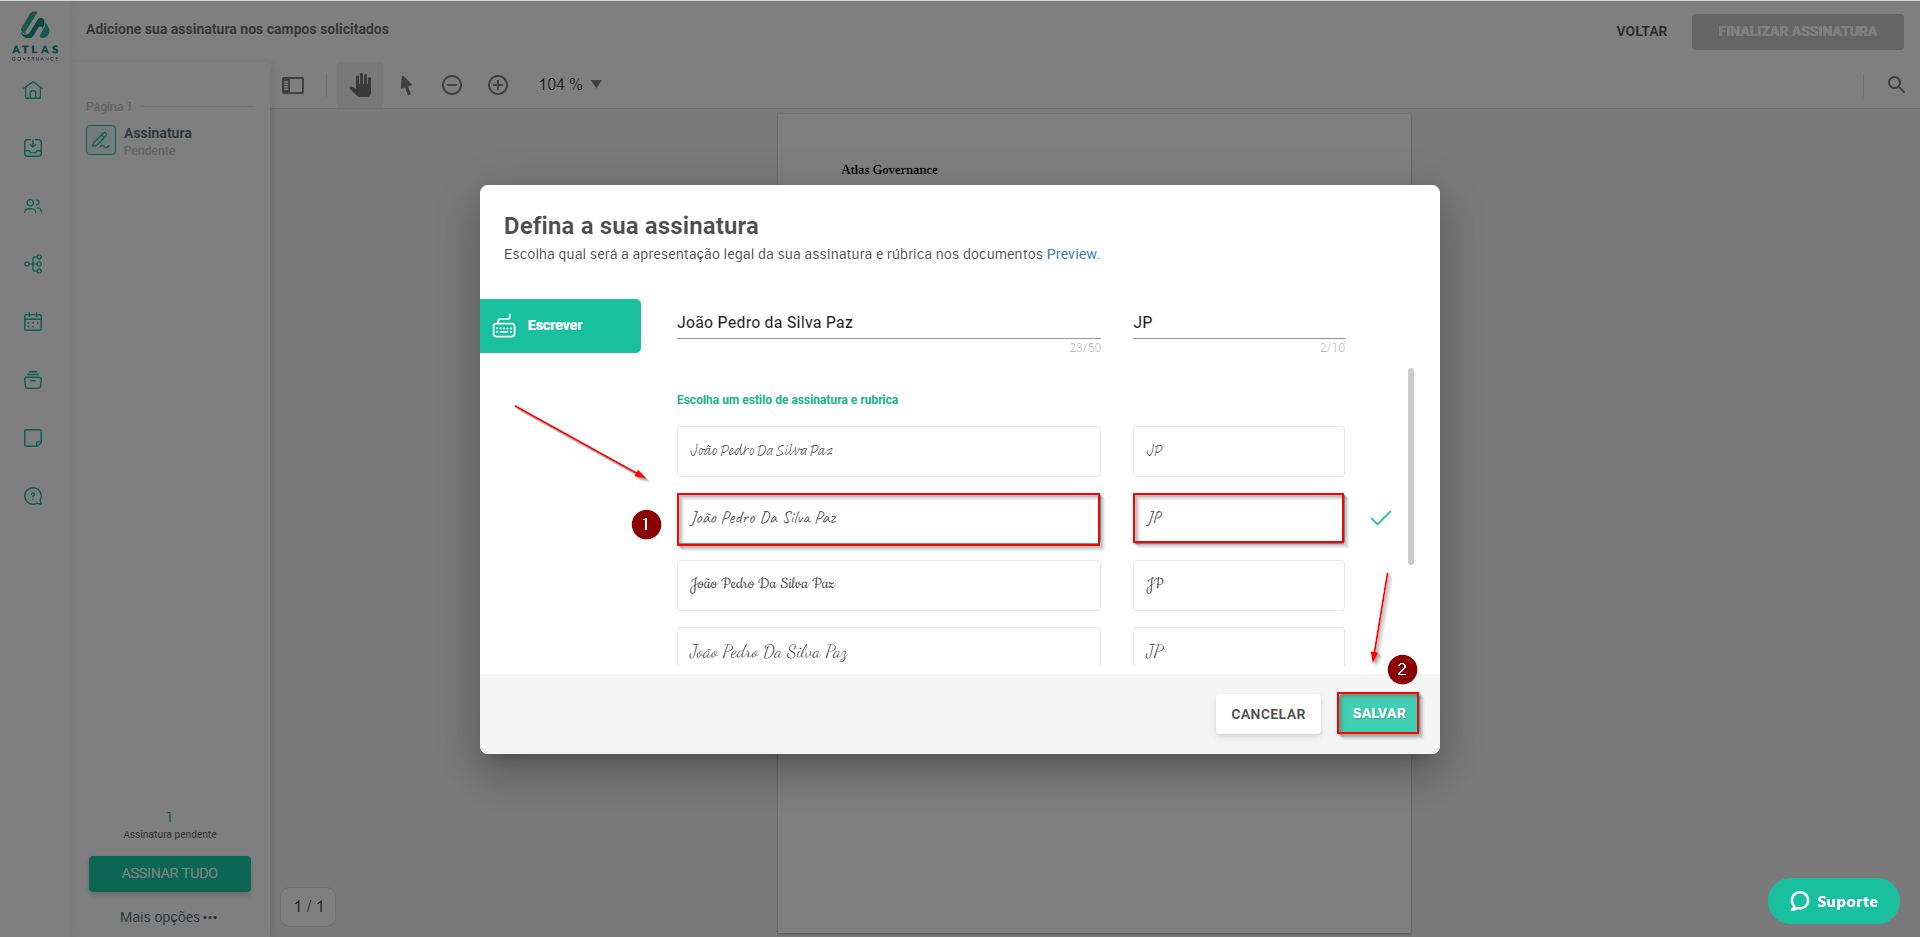Select the hand pan tool

click(360, 85)
